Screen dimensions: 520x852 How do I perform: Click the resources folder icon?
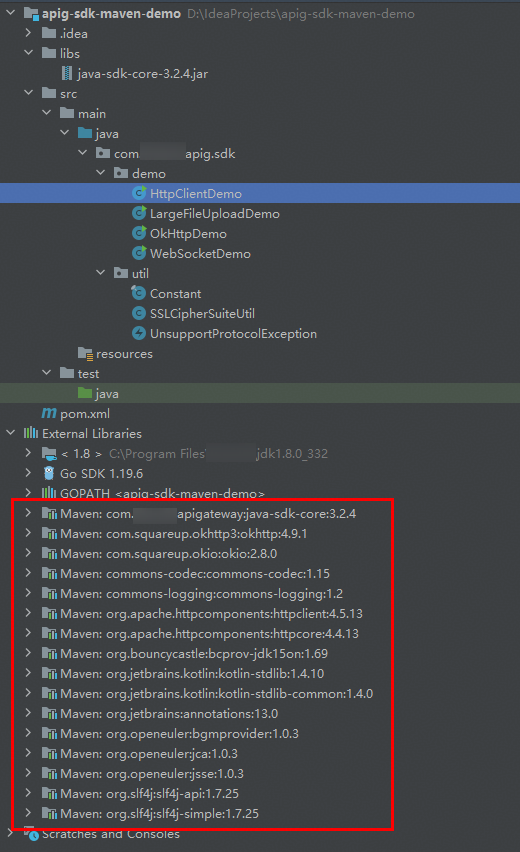coord(85,354)
